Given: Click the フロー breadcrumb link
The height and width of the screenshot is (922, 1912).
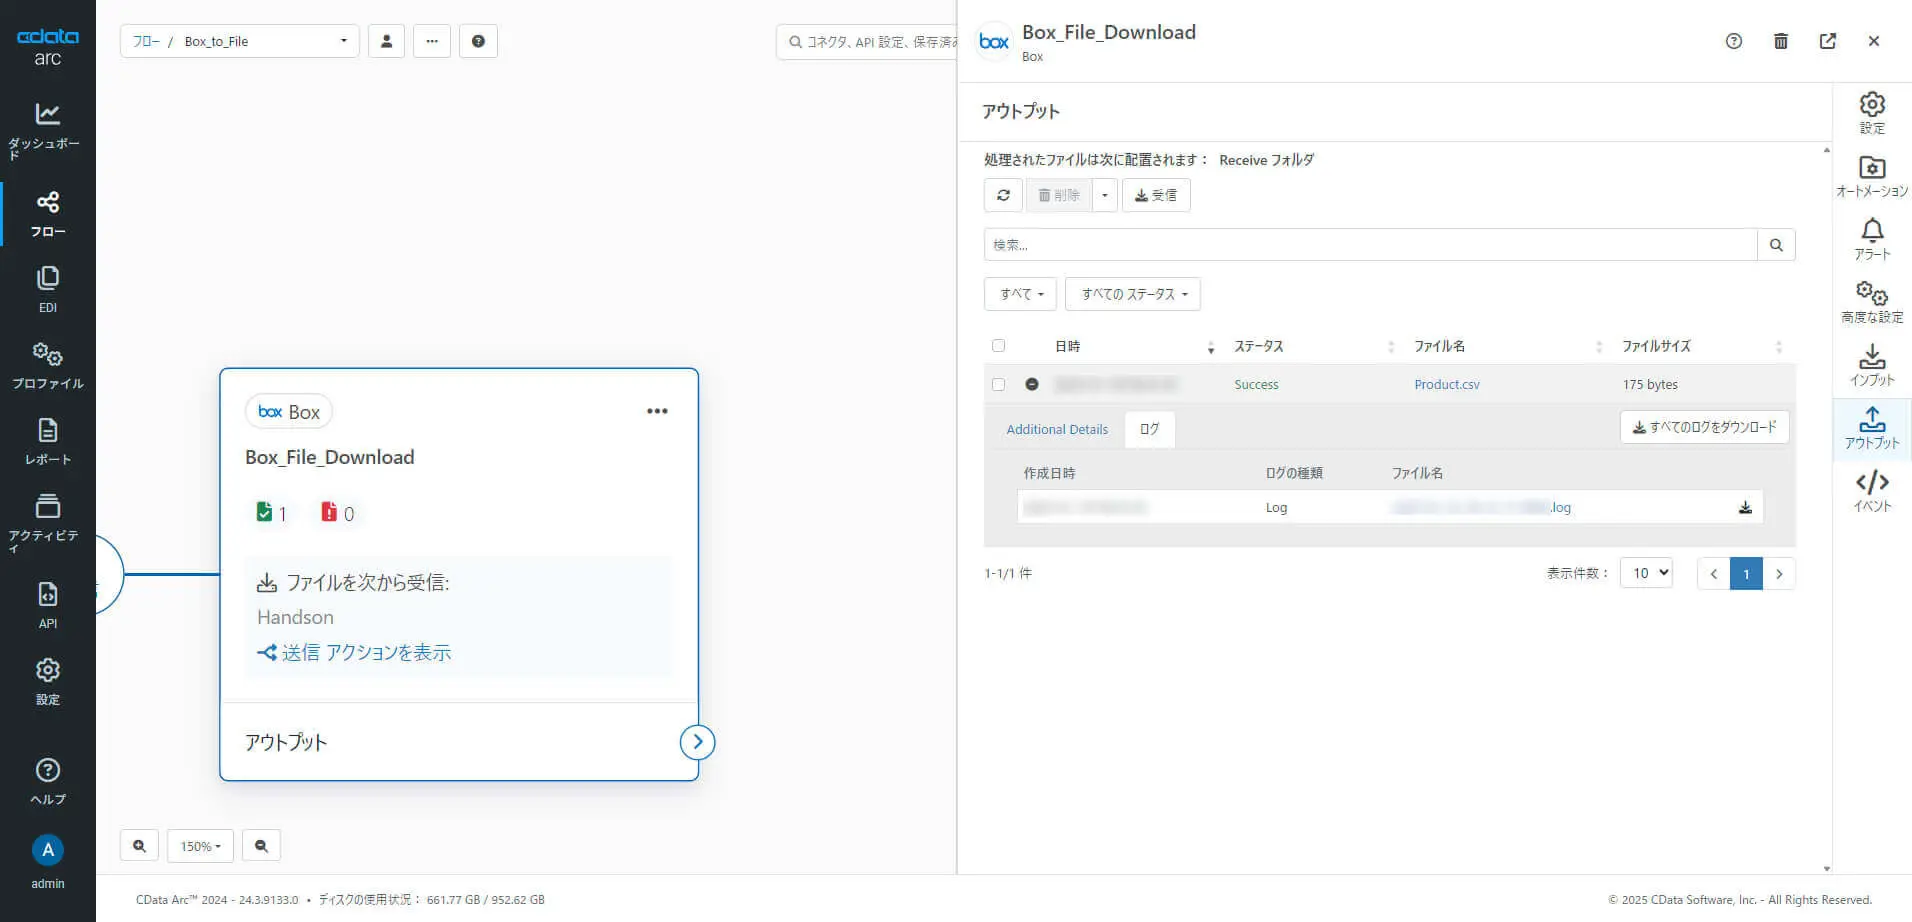Looking at the screenshot, I should pos(146,41).
